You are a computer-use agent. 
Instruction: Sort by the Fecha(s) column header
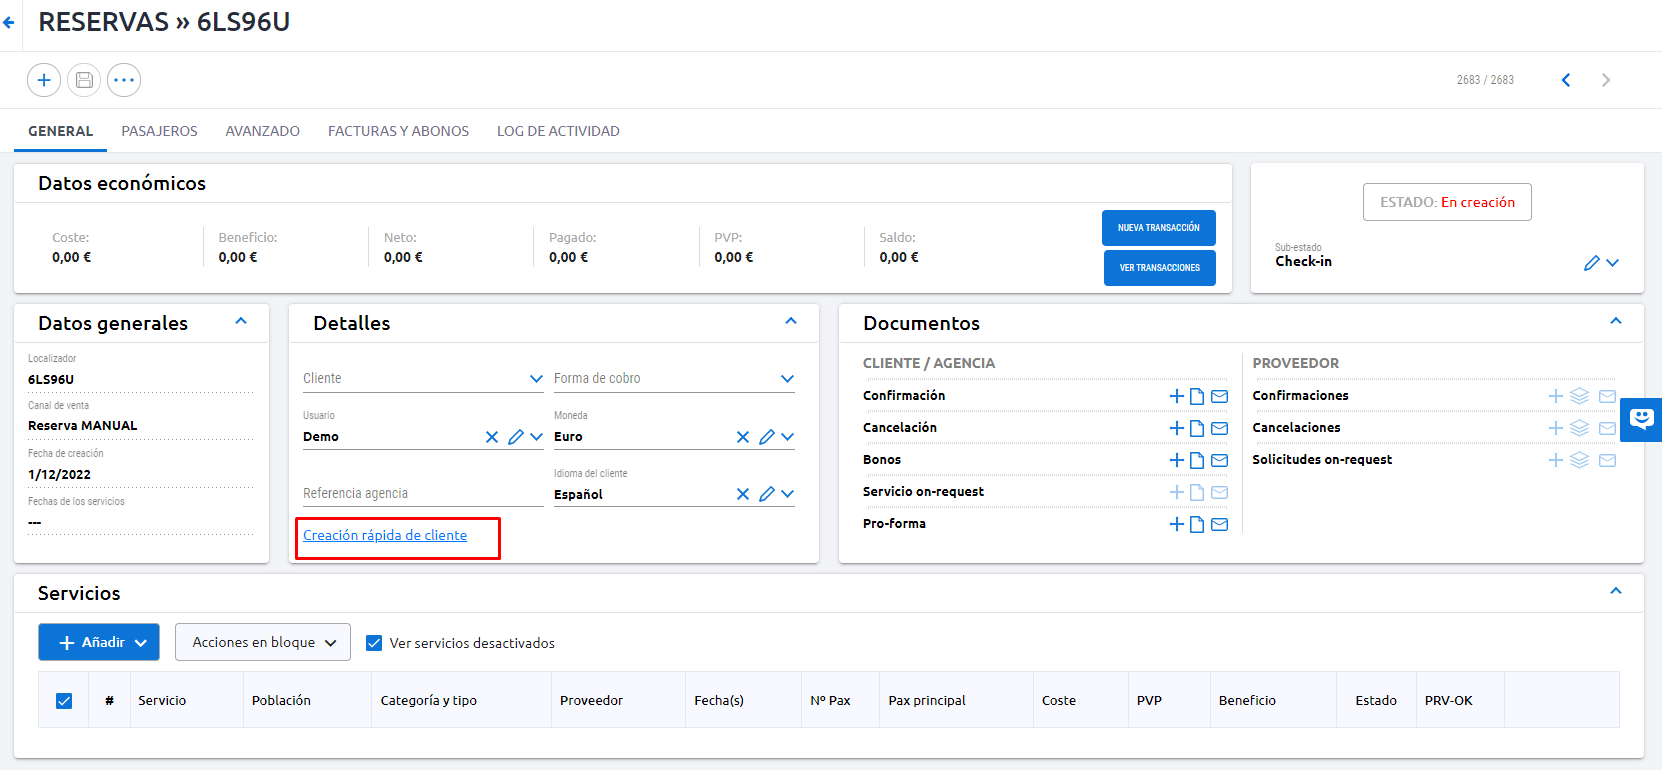coord(719,701)
